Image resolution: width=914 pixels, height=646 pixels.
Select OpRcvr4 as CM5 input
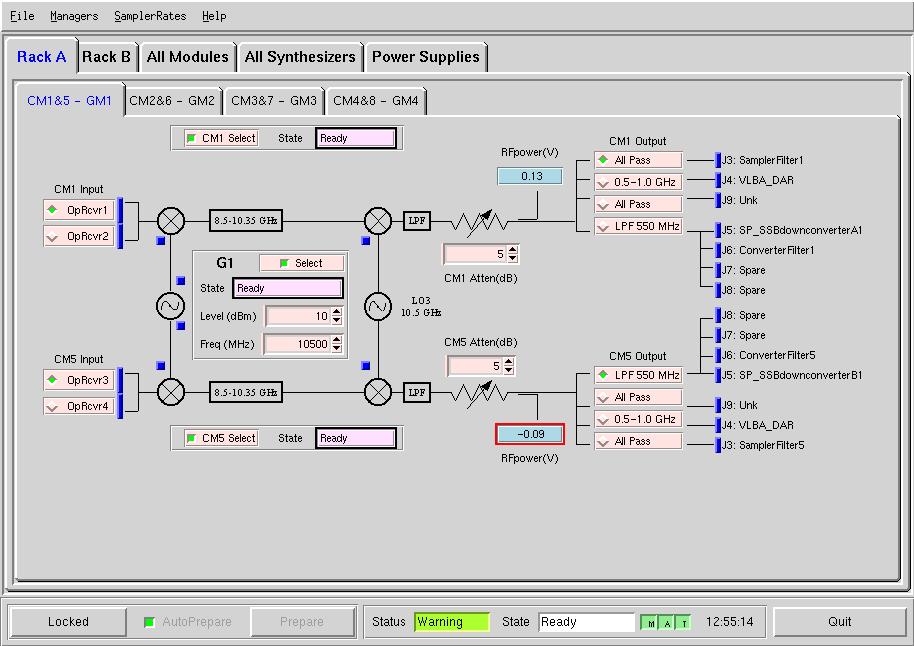[x=79, y=406]
